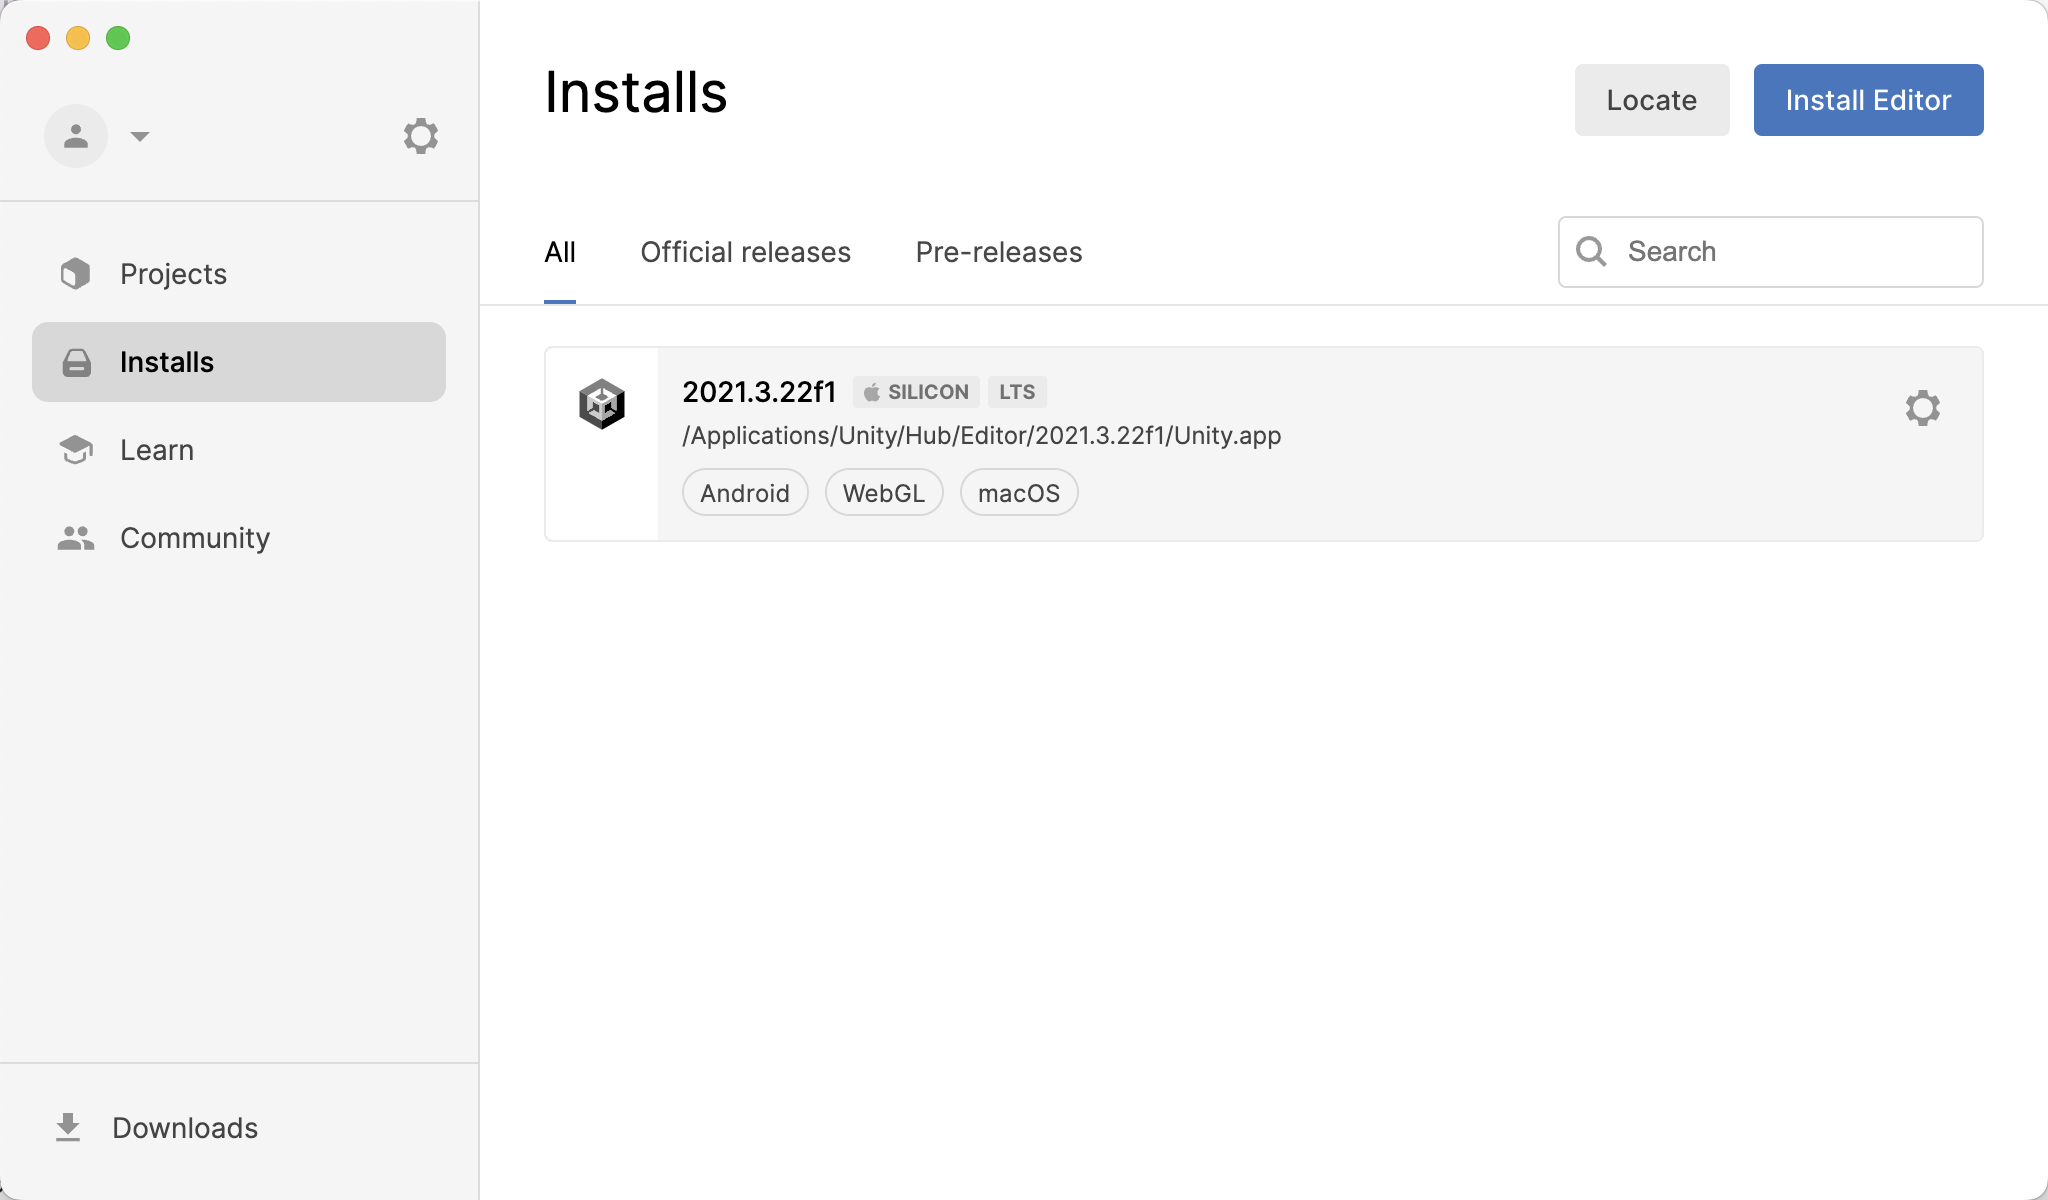
Task: Click the Locate button
Action: pos(1652,100)
